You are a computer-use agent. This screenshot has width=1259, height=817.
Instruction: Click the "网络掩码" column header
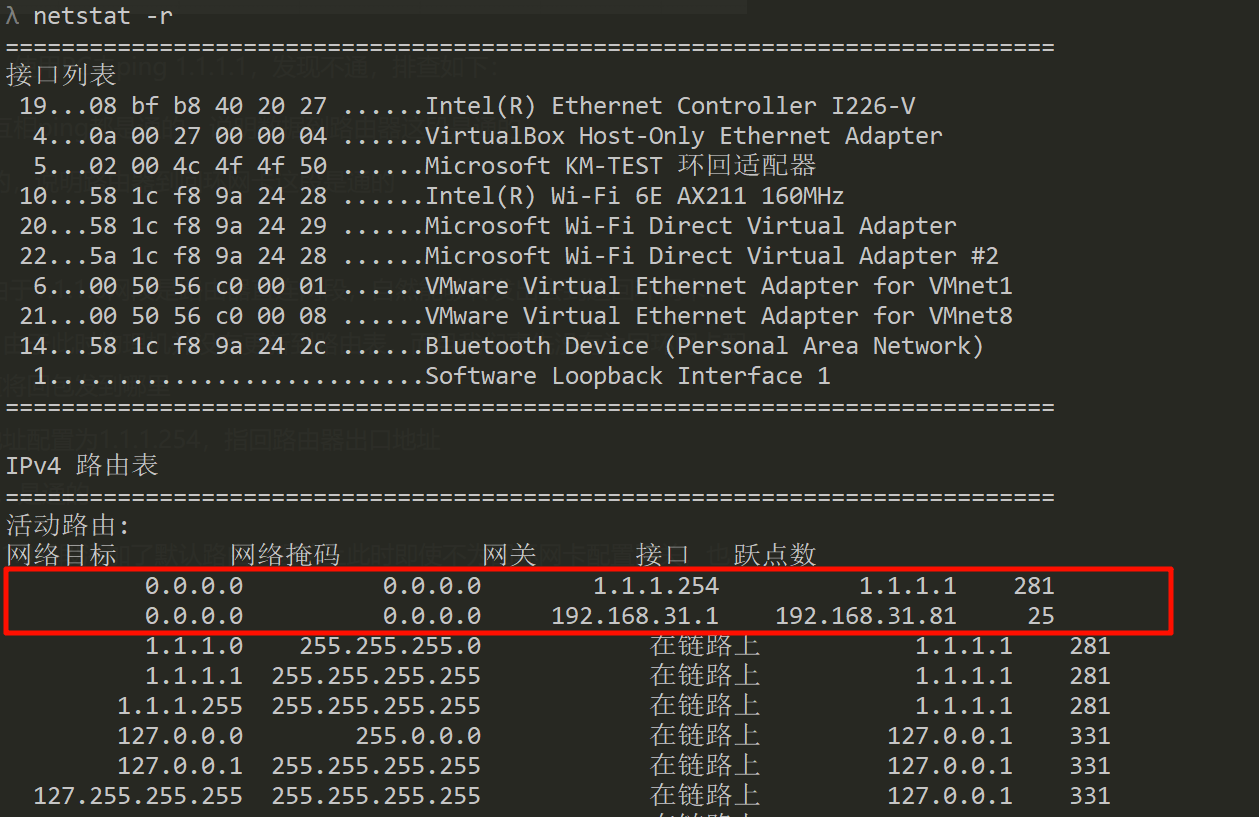click(x=285, y=555)
